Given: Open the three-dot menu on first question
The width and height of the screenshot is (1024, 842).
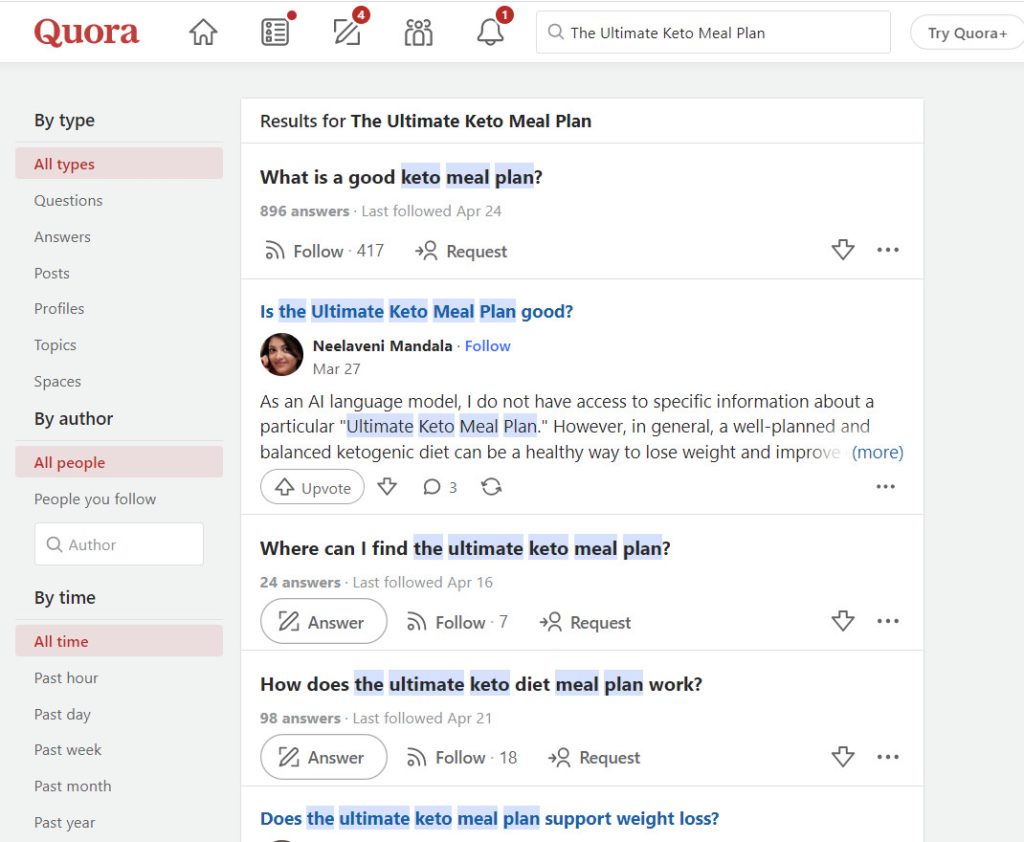Looking at the screenshot, I should pos(888,250).
